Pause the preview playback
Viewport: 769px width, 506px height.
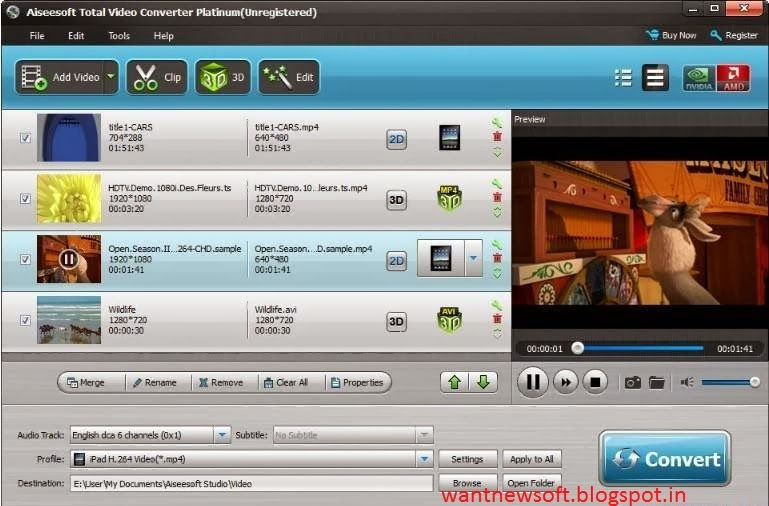533,381
